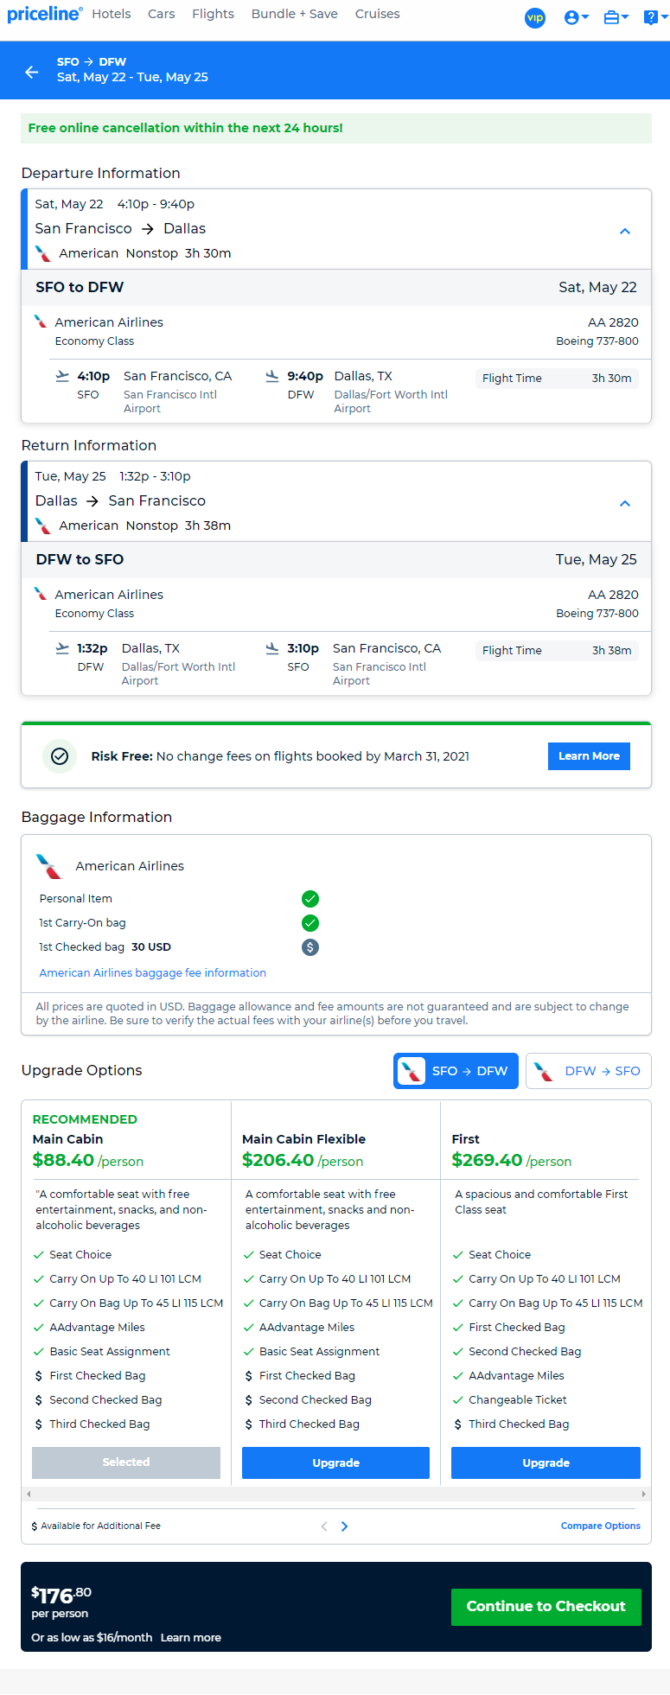Open the user account menu icon
The height and width of the screenshot is (1695, 670).
click(576, 17)
